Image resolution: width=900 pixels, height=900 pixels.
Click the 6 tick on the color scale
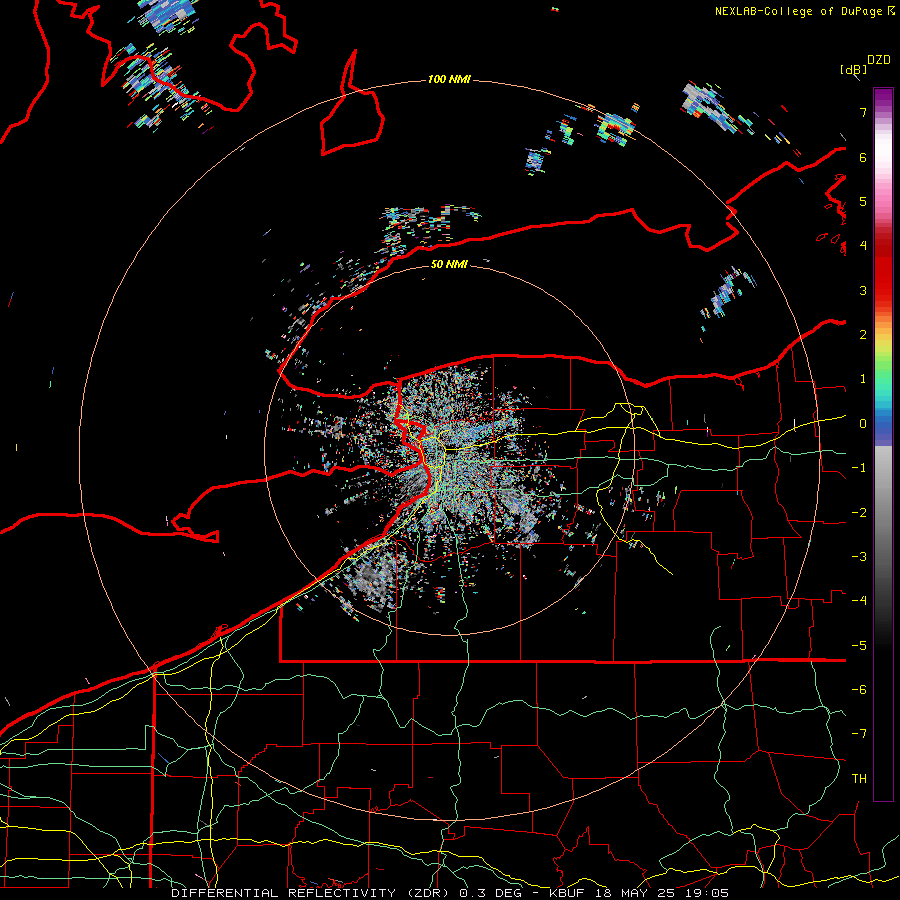pyautogui.click(x=863, y=157)
